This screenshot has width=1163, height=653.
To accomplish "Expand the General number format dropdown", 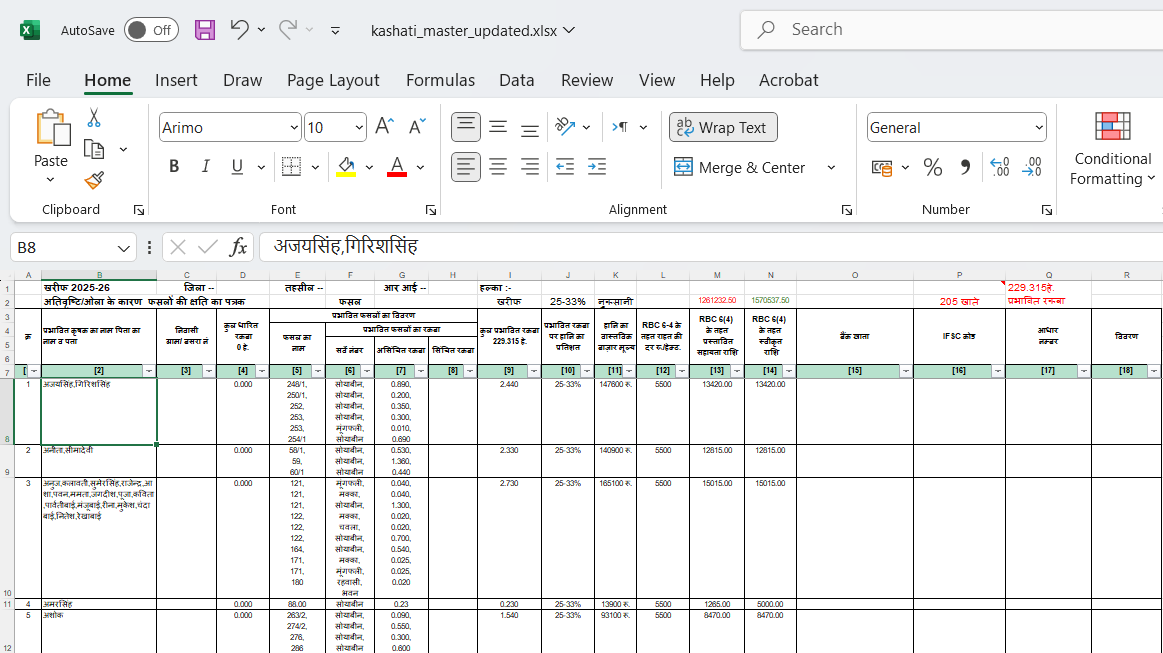I will pos(1039,128).
